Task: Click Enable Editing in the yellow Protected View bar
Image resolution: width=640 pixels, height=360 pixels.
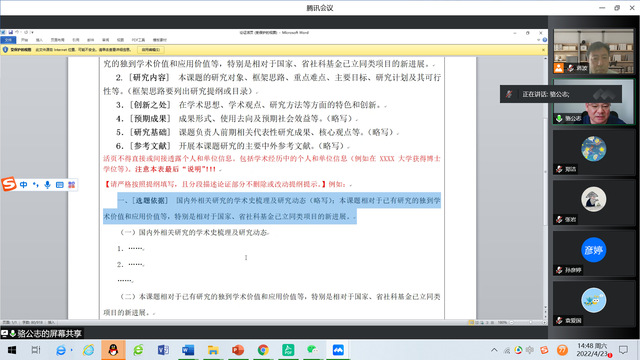Action: [x=151, y=50]
